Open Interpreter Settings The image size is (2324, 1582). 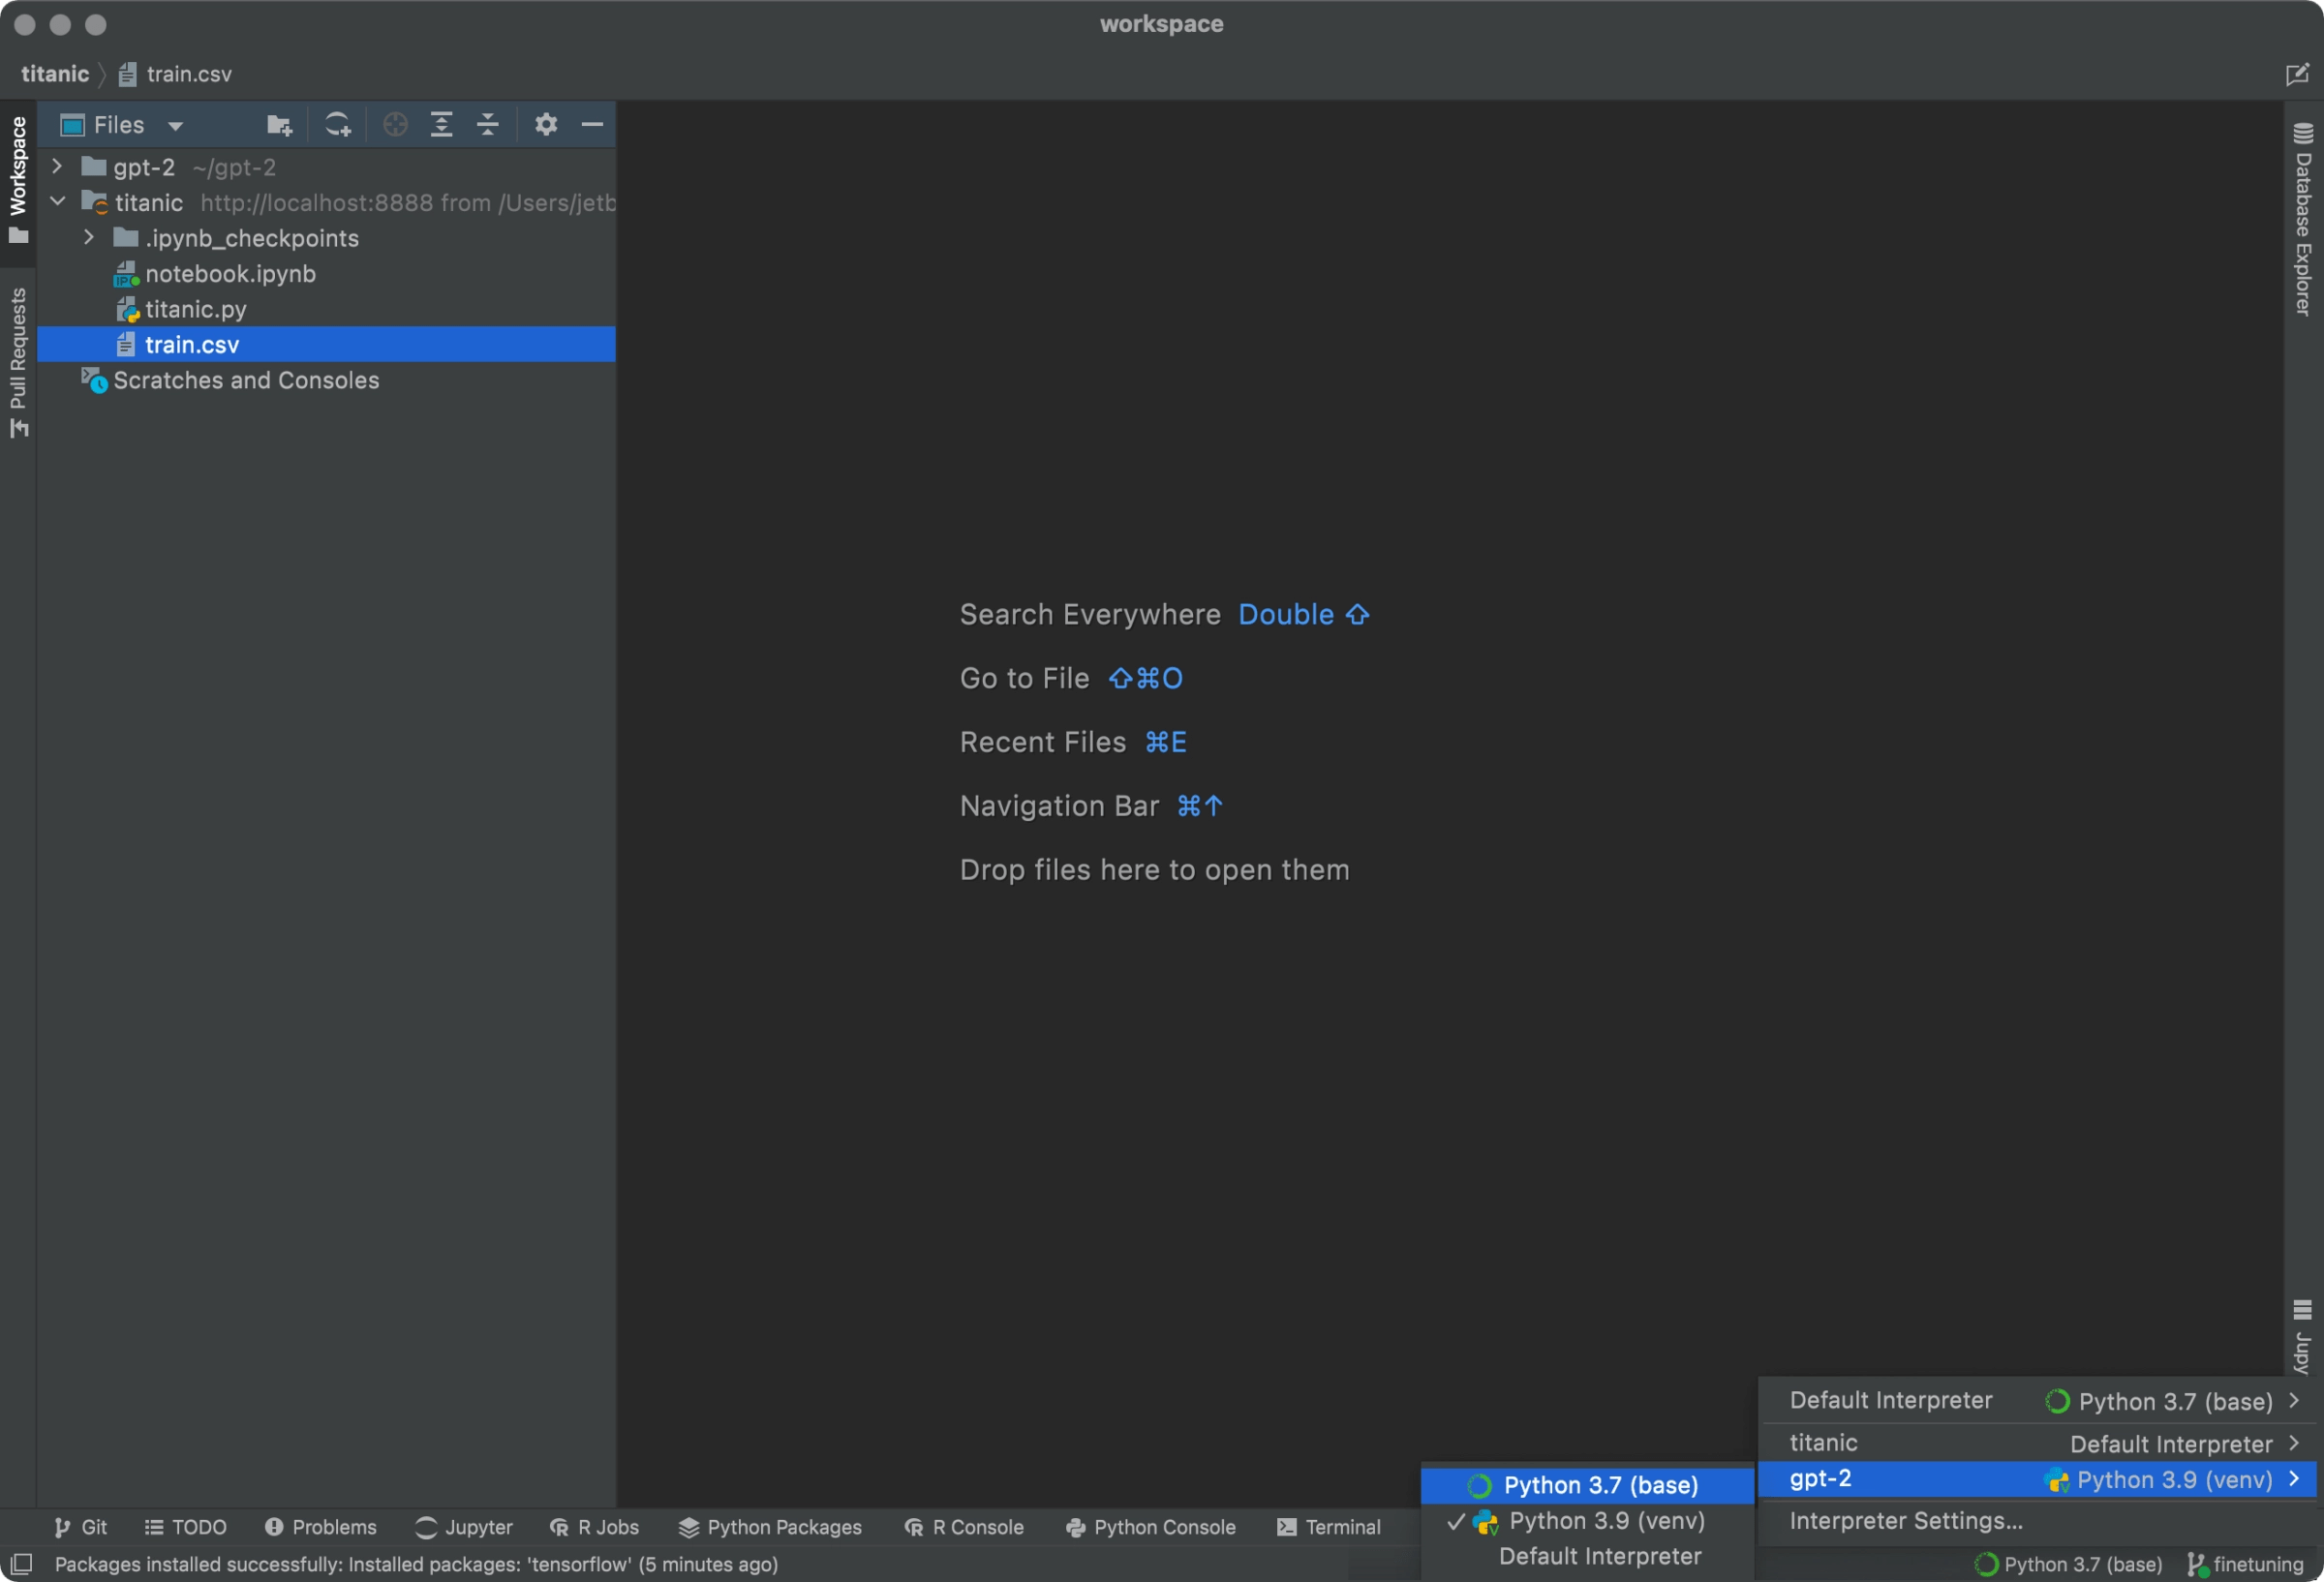tap(1903, 1520)
